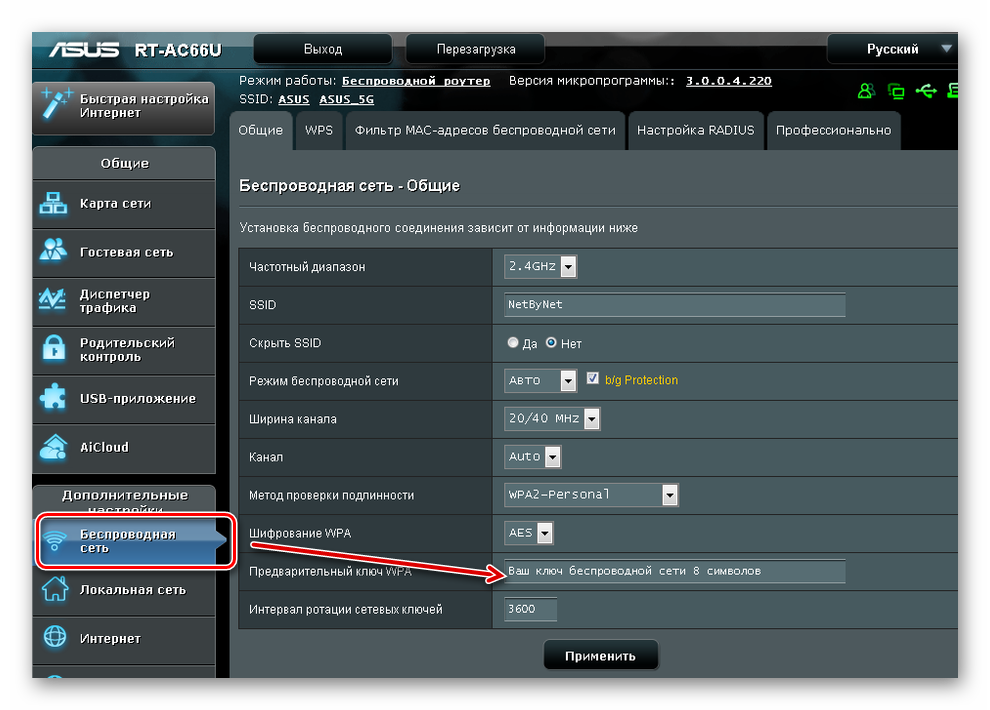Toggle the b/g Protection checkbox
The height and width of the screenshot is (710, 990).
tap(593, 380)
